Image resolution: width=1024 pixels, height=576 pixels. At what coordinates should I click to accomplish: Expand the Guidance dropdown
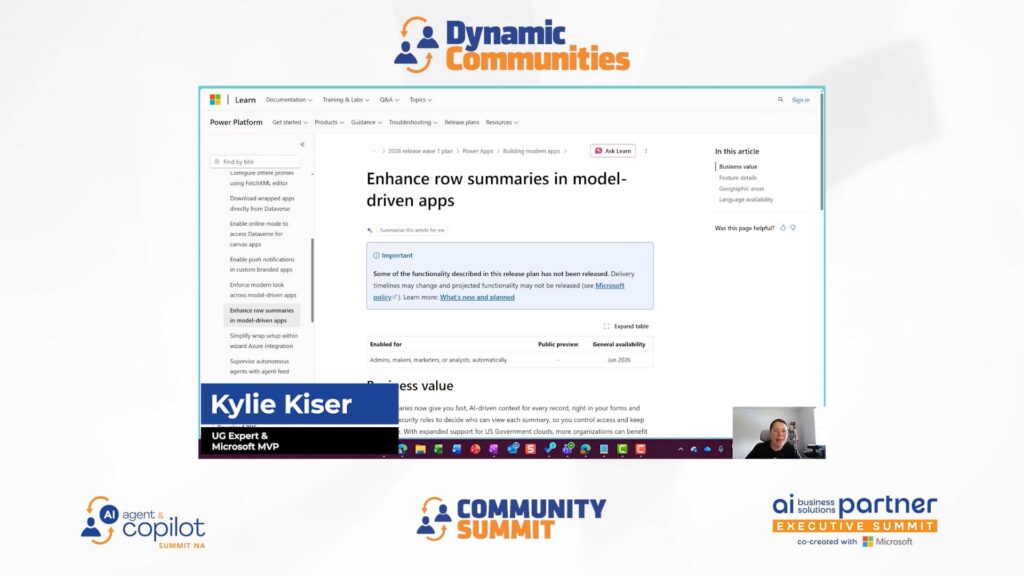pyautogui.click(x=366, y=122)
